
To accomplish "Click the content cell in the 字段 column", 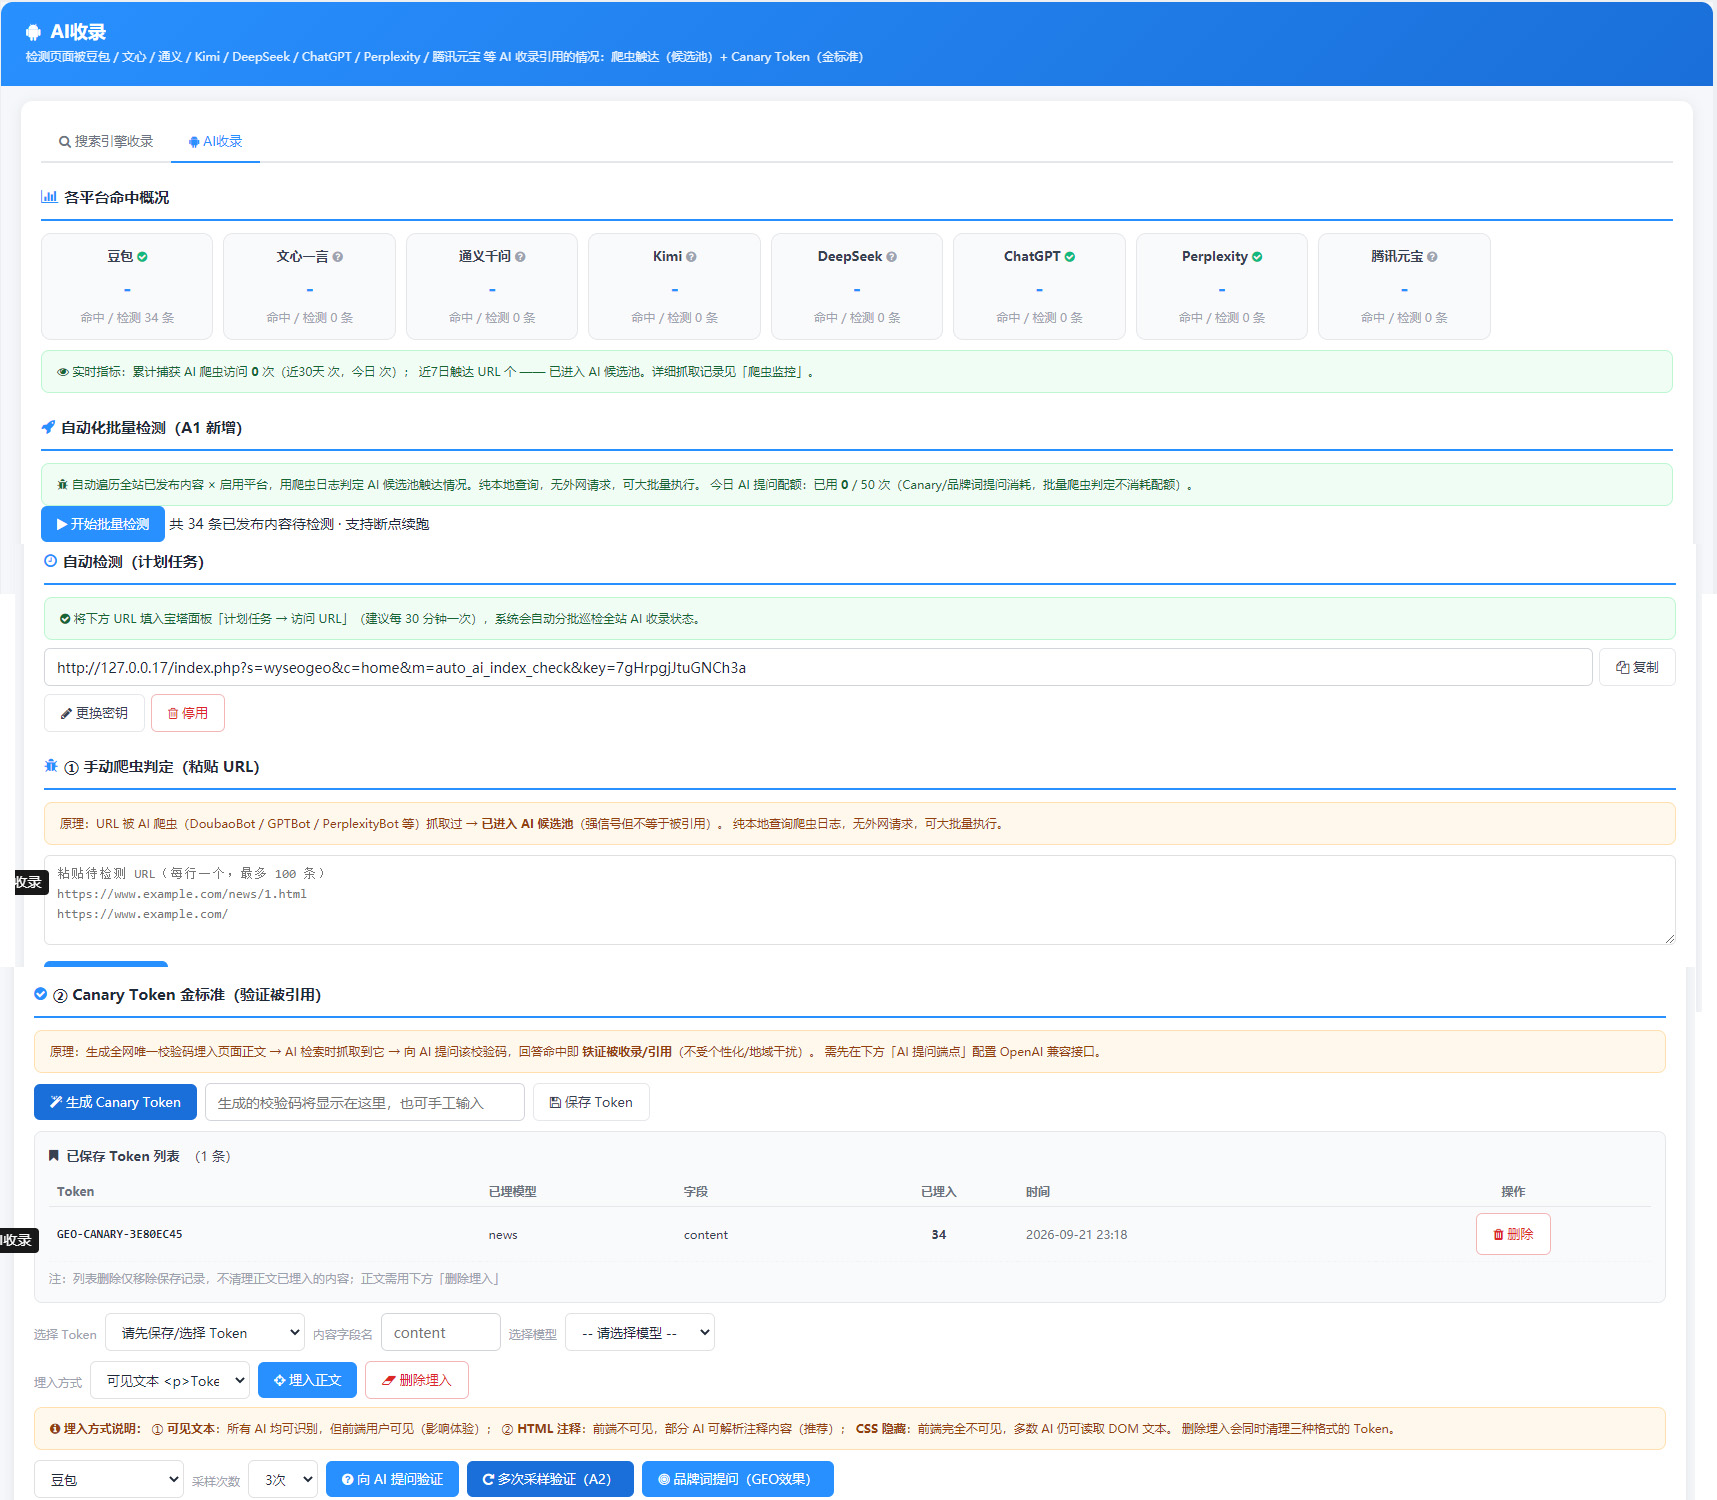I will [706, 1235].
